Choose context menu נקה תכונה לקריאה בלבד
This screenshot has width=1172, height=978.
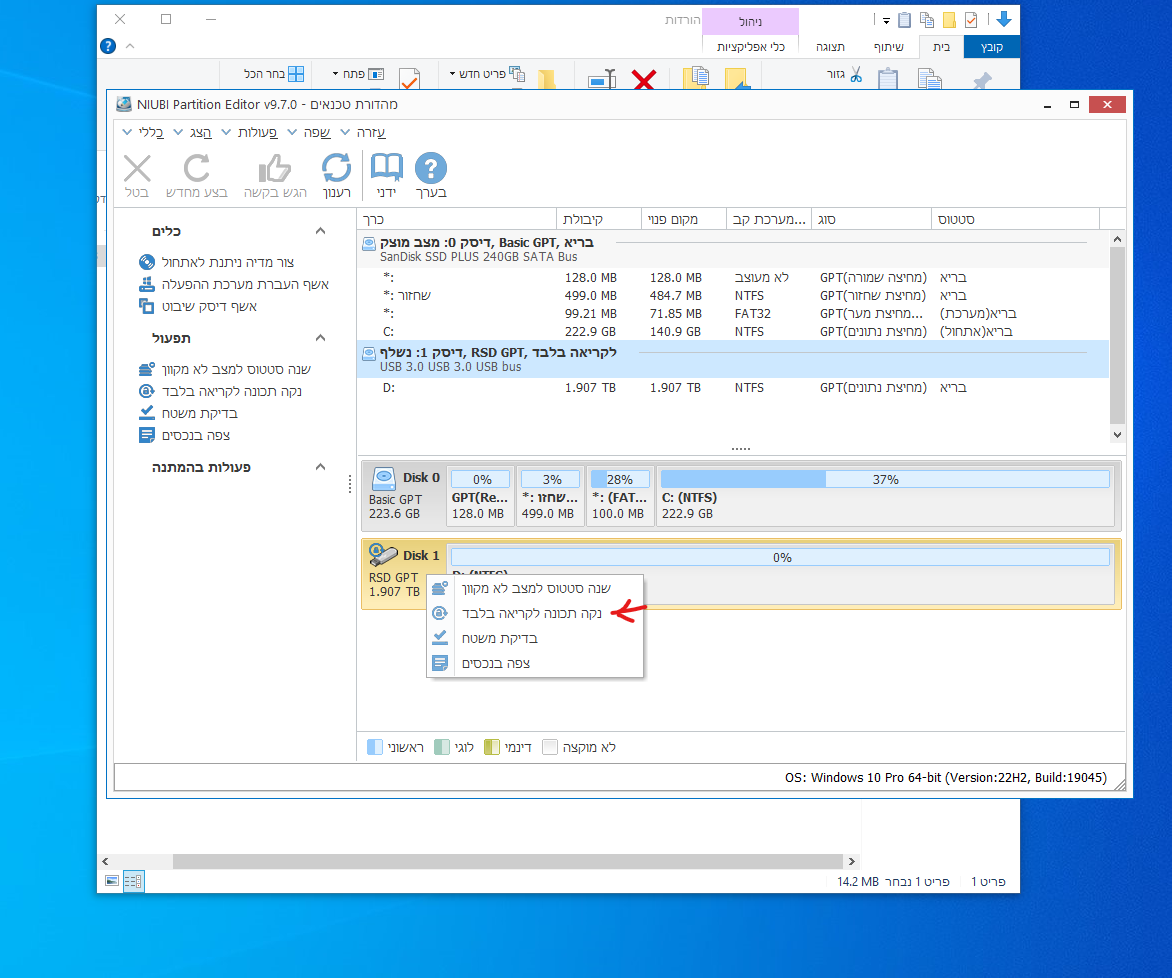pos(535,613)
